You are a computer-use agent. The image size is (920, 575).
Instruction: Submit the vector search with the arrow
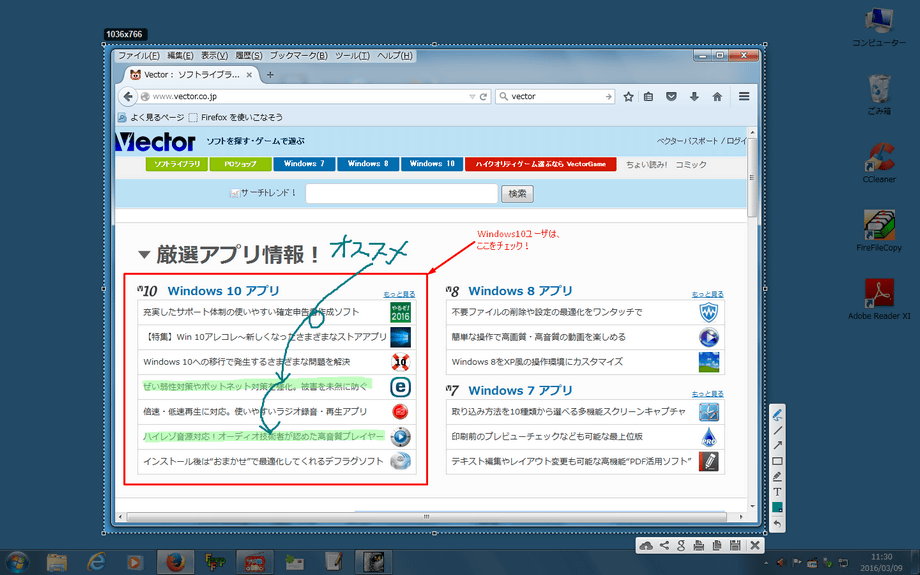(x=608, y=97)
